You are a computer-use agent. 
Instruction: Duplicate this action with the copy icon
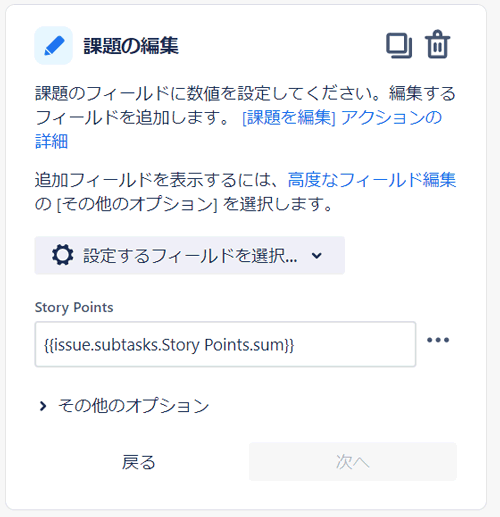pyautogui.click(x=399, y=45)
